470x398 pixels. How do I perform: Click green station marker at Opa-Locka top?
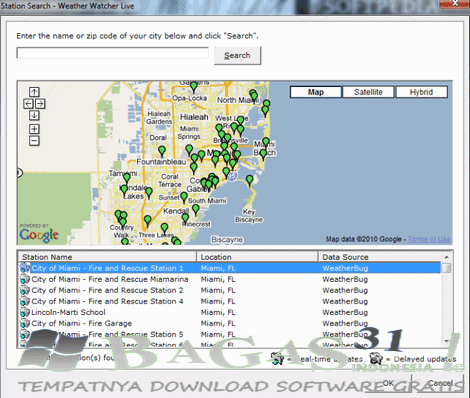pyautogui.click(x=194, y=87)
